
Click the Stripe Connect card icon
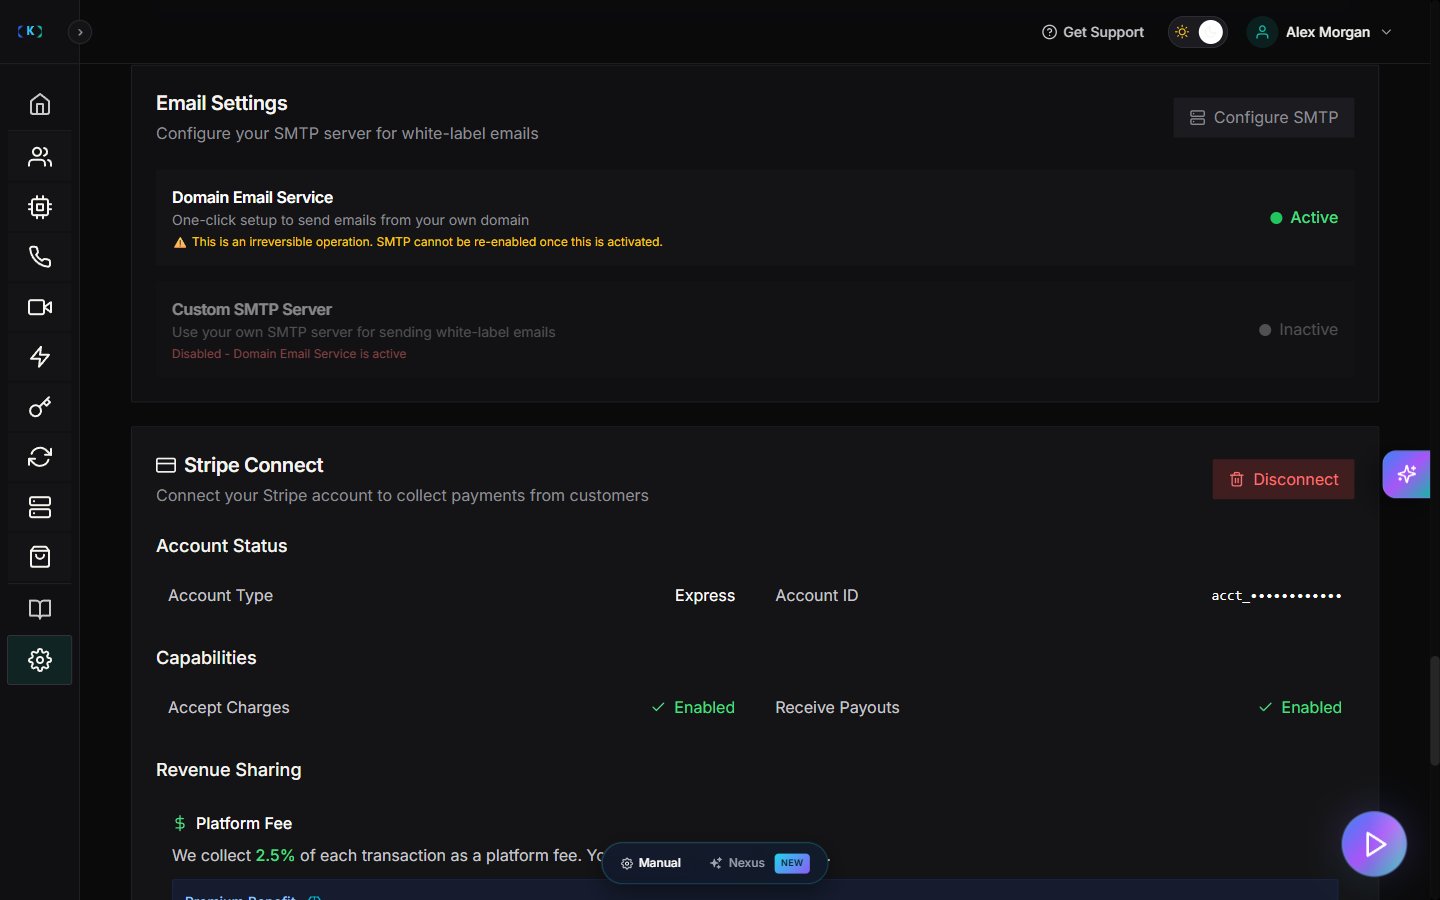pyautogui.click(x=166, y=465)
